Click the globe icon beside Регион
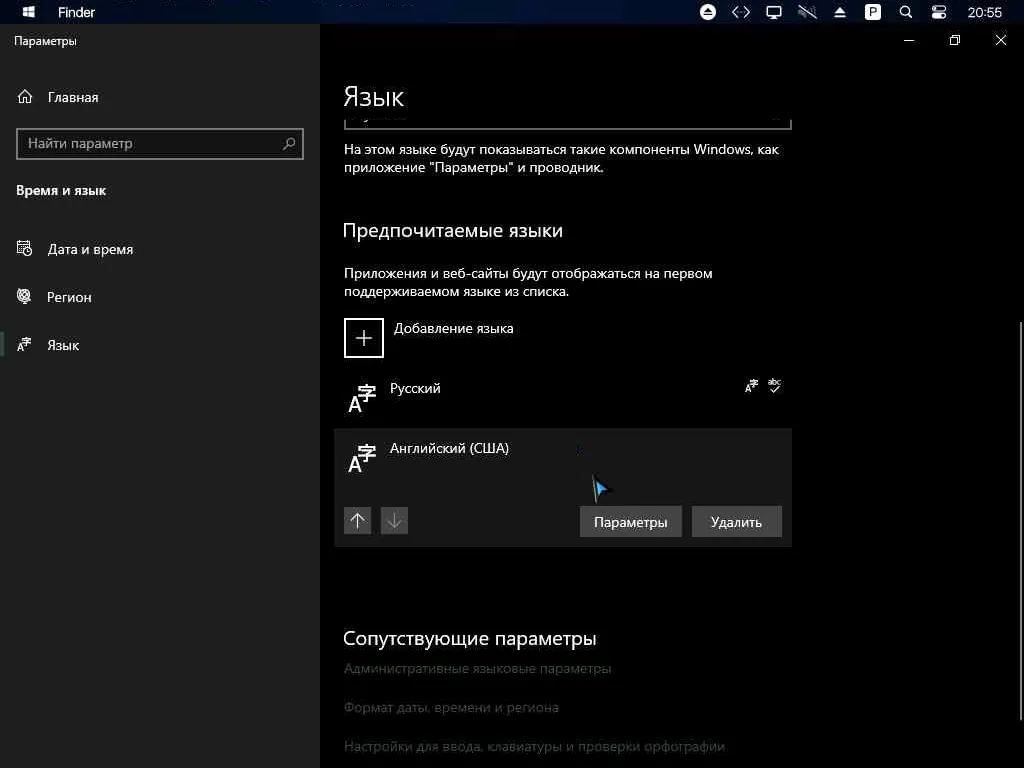The height and width of the screenshot is (768, 1024). coord(24,296)
